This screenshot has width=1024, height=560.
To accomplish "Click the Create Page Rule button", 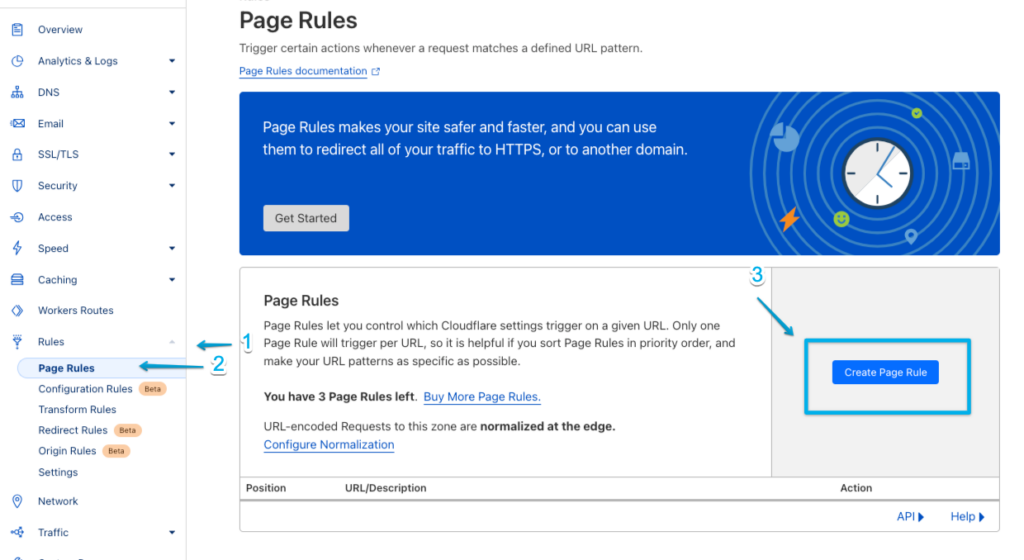I will click(x=885, y=372).
